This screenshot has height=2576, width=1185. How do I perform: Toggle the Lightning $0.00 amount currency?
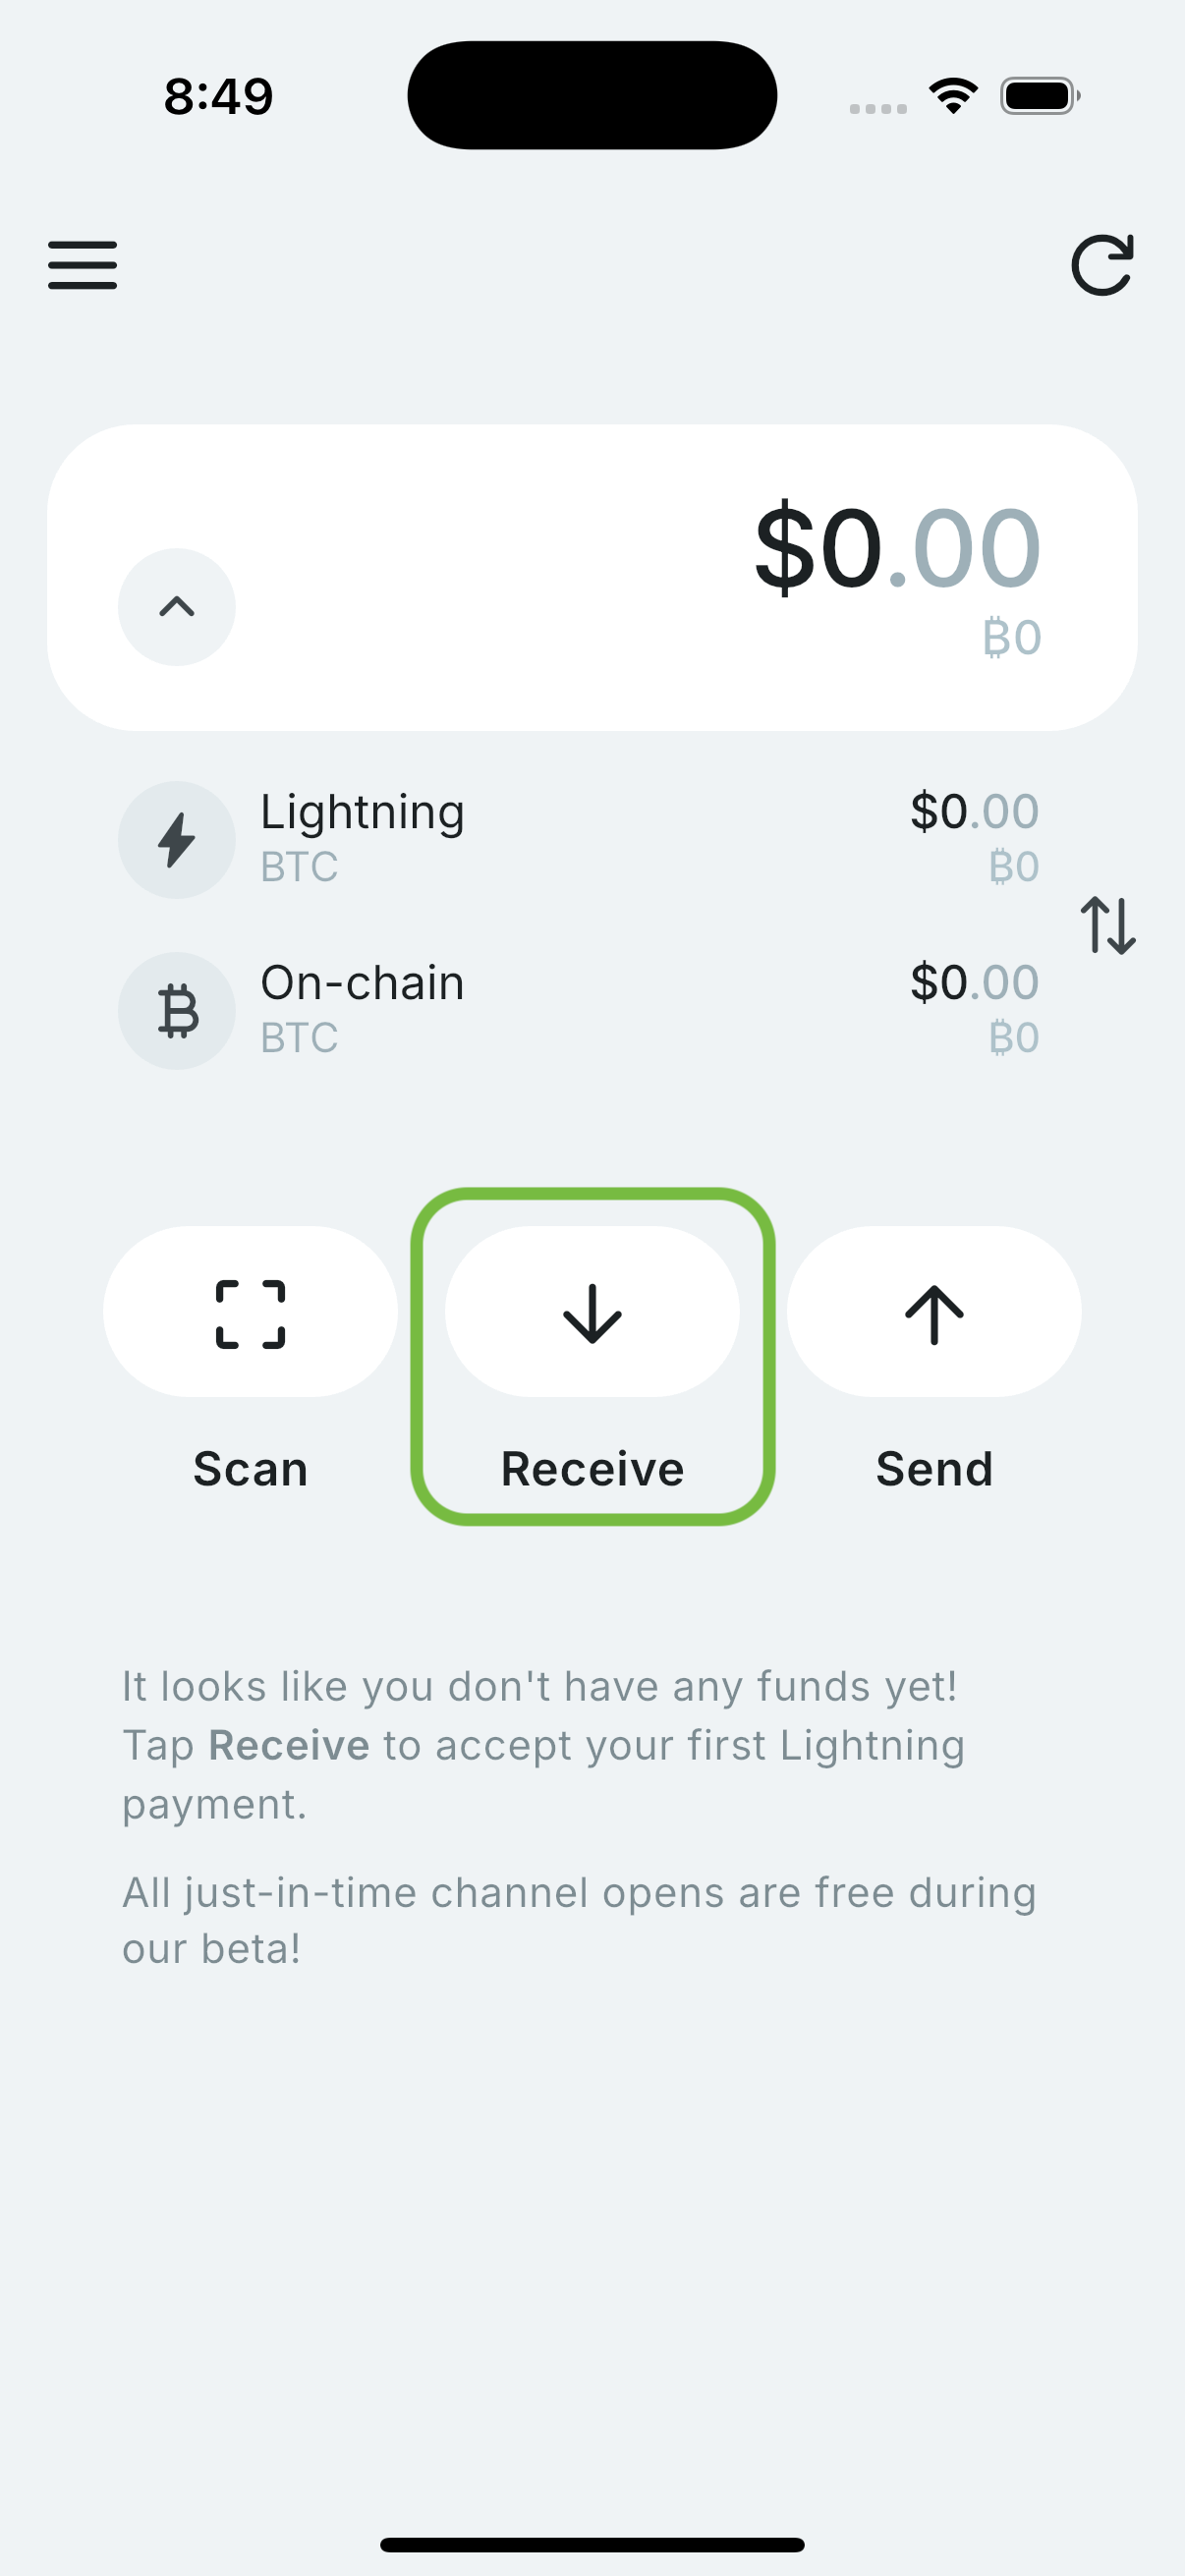pyautogui.click(x=974, y=812)
